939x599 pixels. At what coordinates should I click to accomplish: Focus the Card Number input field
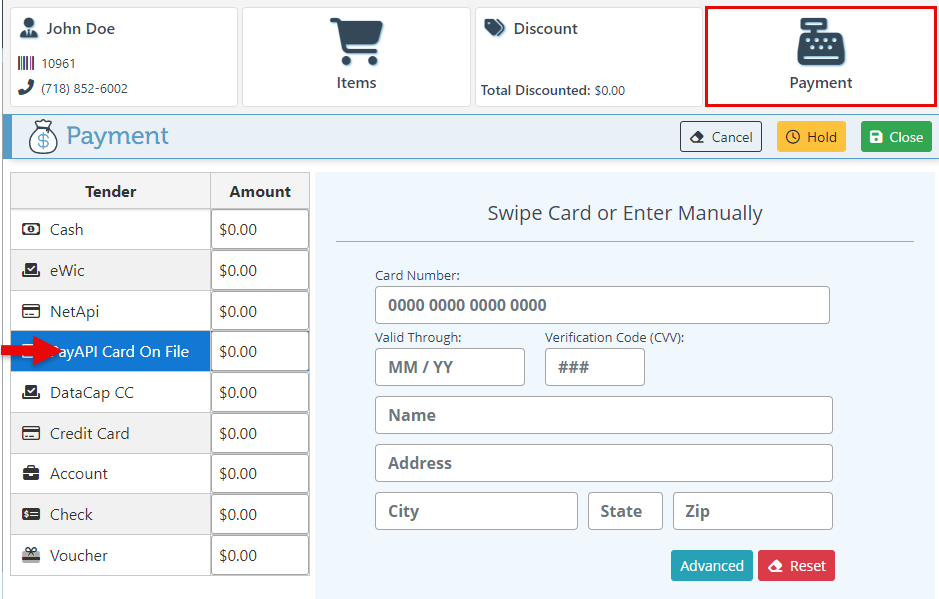tap(602, 305)
